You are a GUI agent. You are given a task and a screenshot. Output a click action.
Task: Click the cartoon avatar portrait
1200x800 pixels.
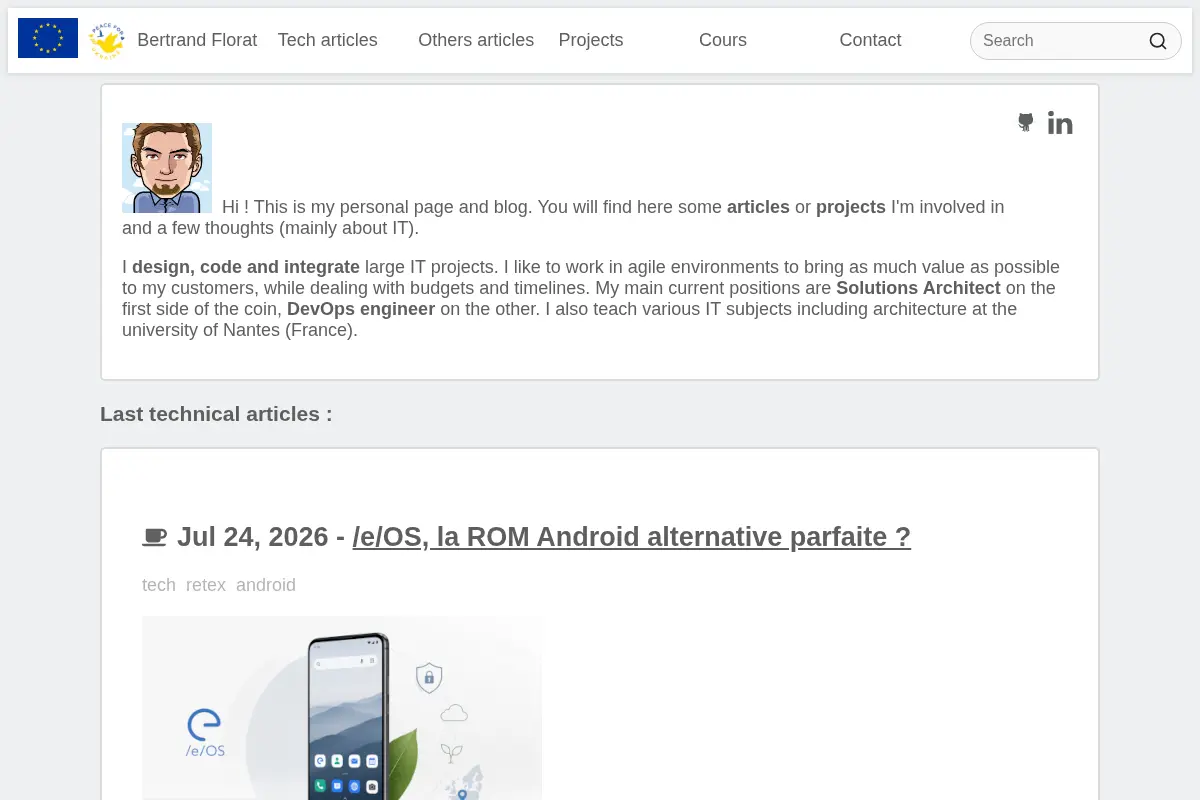167,168
